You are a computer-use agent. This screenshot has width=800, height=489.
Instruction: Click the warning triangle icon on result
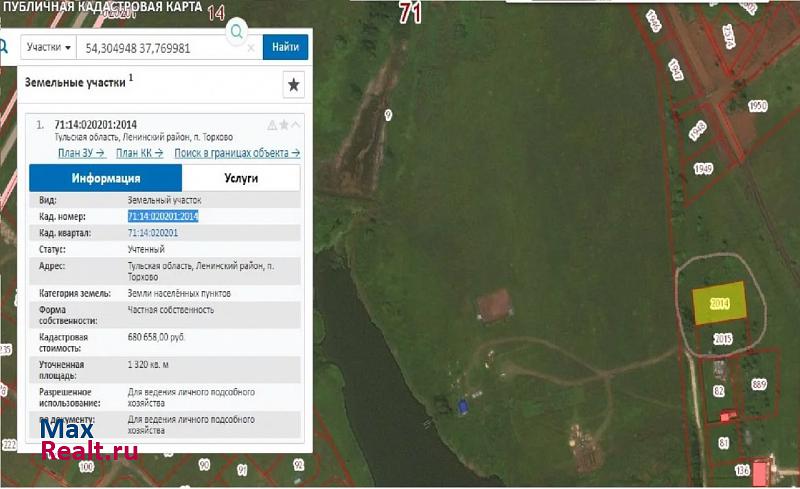click(272, 125)
